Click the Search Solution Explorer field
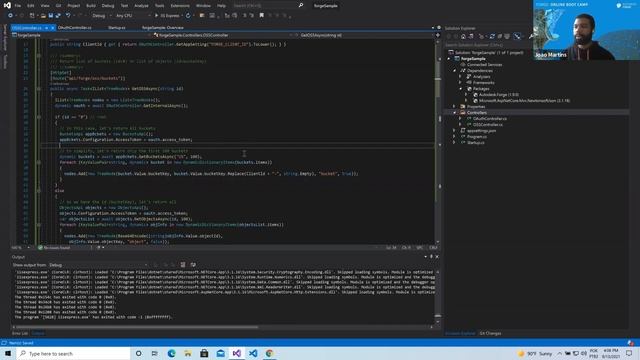Screen dimensions: 640x360 [x=488, y=45]
